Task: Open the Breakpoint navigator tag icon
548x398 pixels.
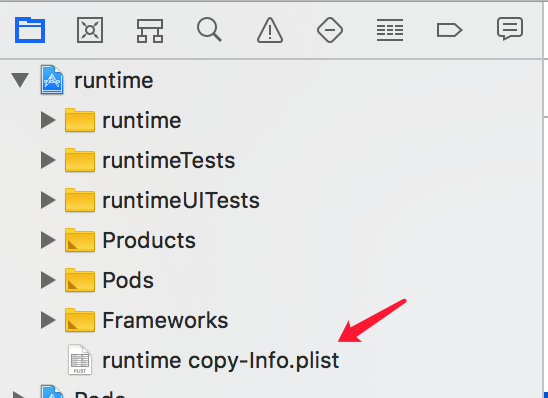Action: pyautogui.click(x=449, y=30)
